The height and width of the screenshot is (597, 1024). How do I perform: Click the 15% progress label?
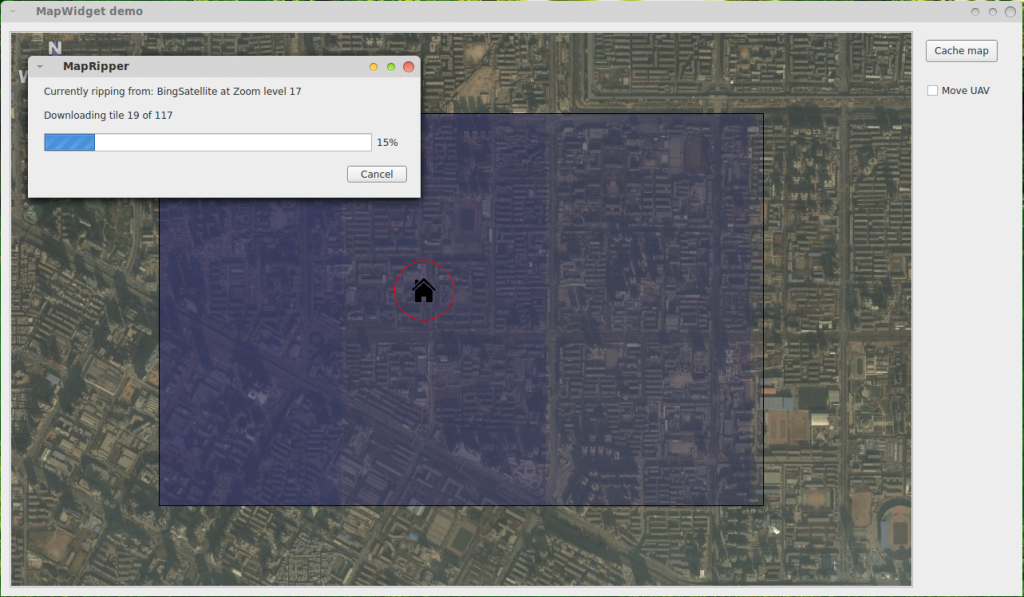387,143
